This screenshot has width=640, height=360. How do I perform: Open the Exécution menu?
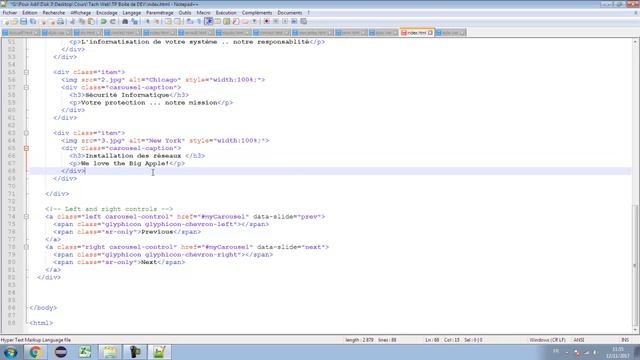pyautogui.click(x=226, y=13)
